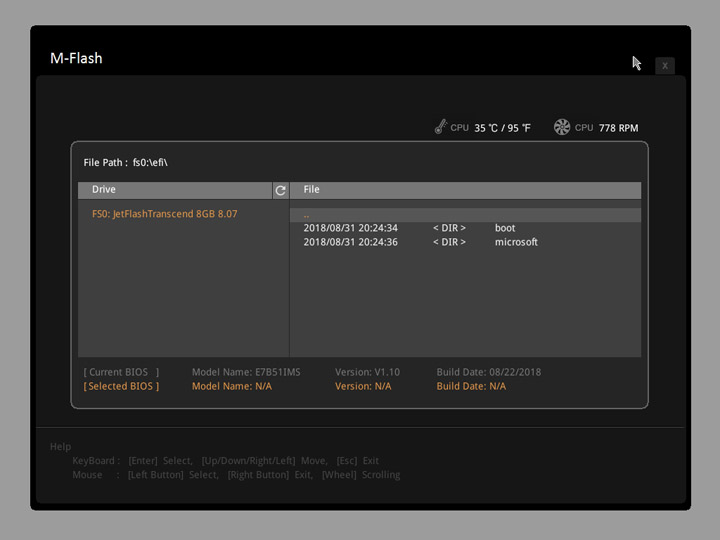
Task: Open the boot directory
Action: [505, 228]
